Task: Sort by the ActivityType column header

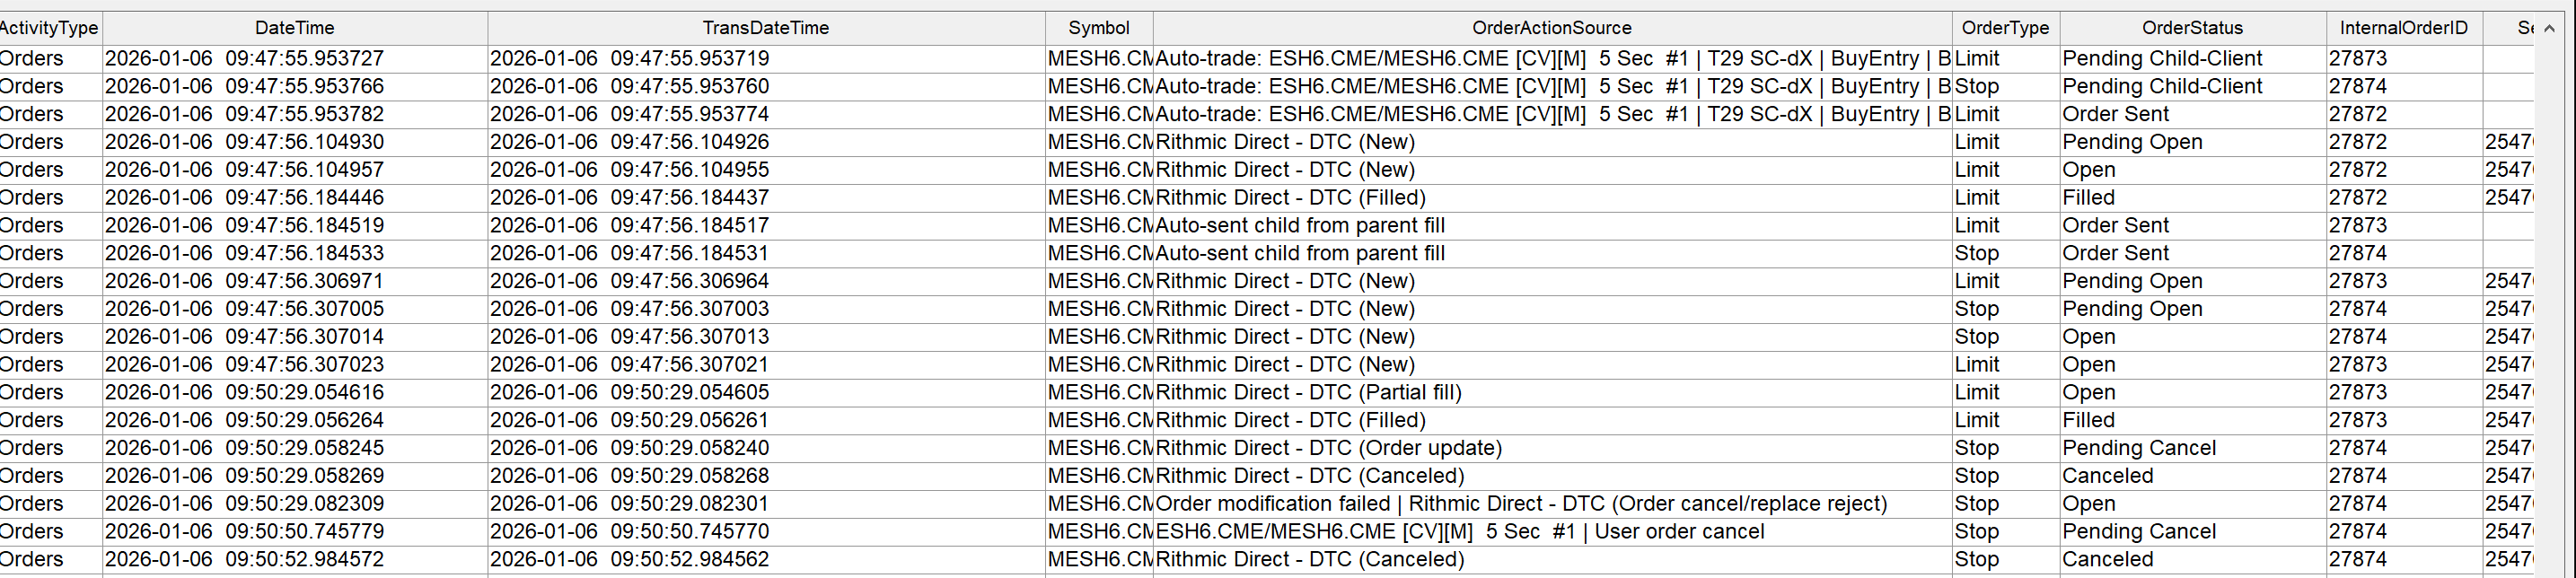Action: tap(49, 28)
